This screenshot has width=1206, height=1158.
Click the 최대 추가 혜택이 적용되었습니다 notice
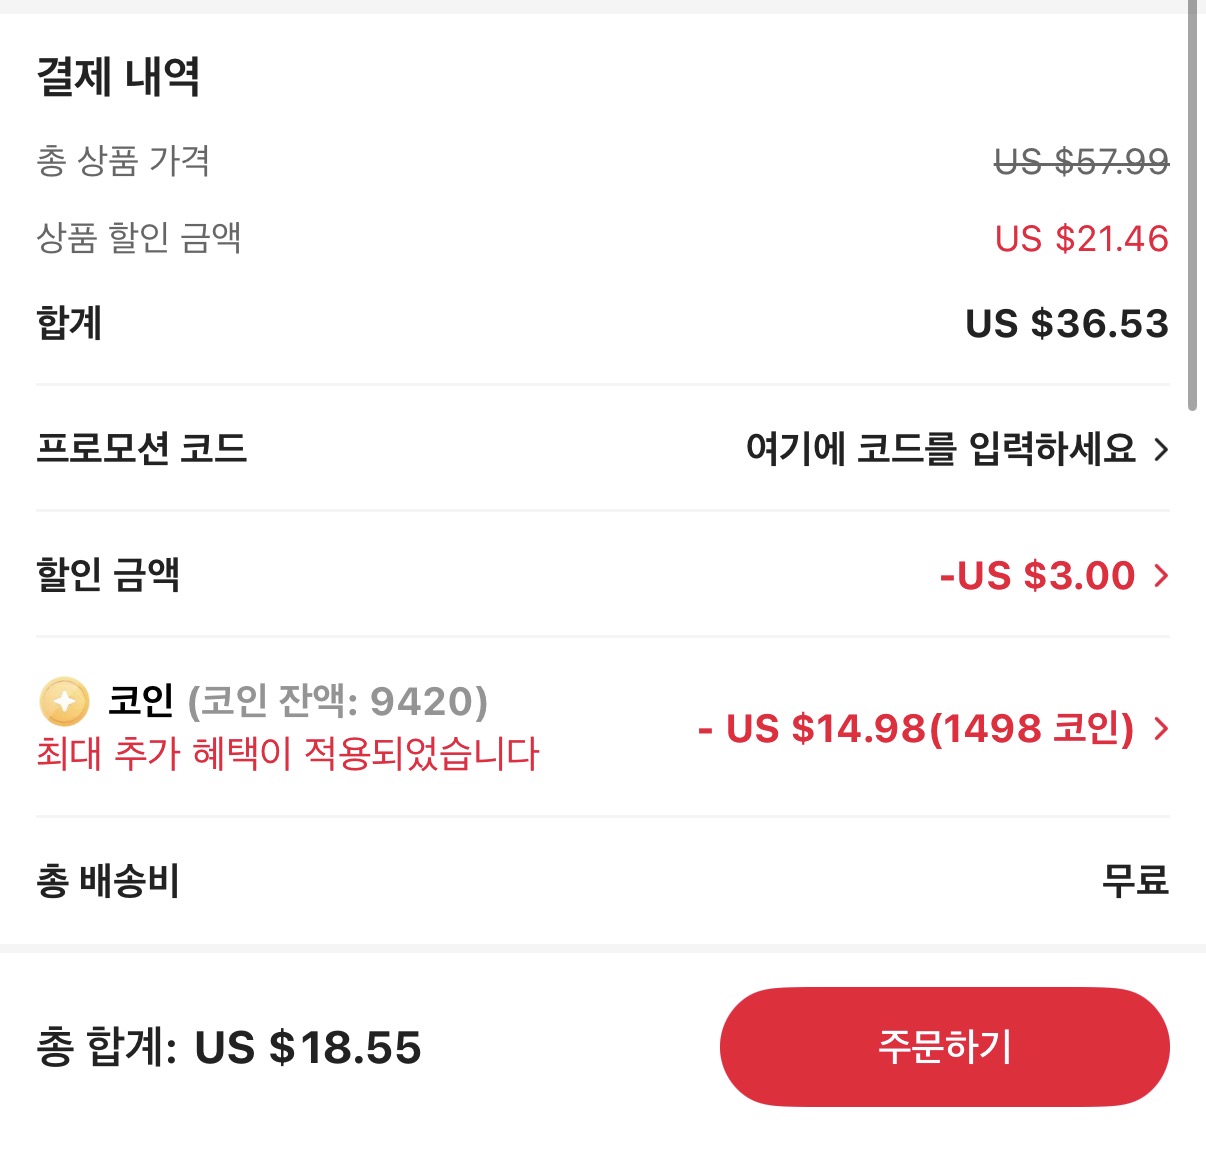pos(285,757)
